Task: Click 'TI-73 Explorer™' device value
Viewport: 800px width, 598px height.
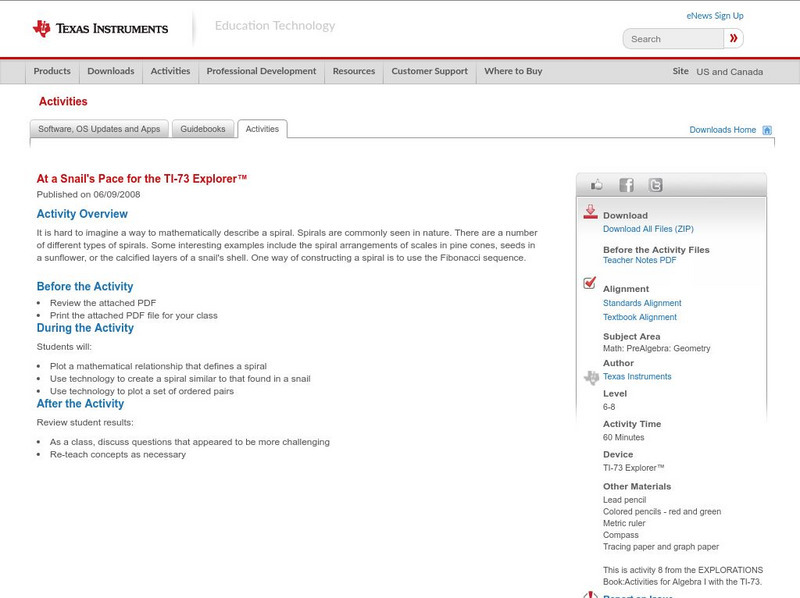Action: click(x=634, y=468)
